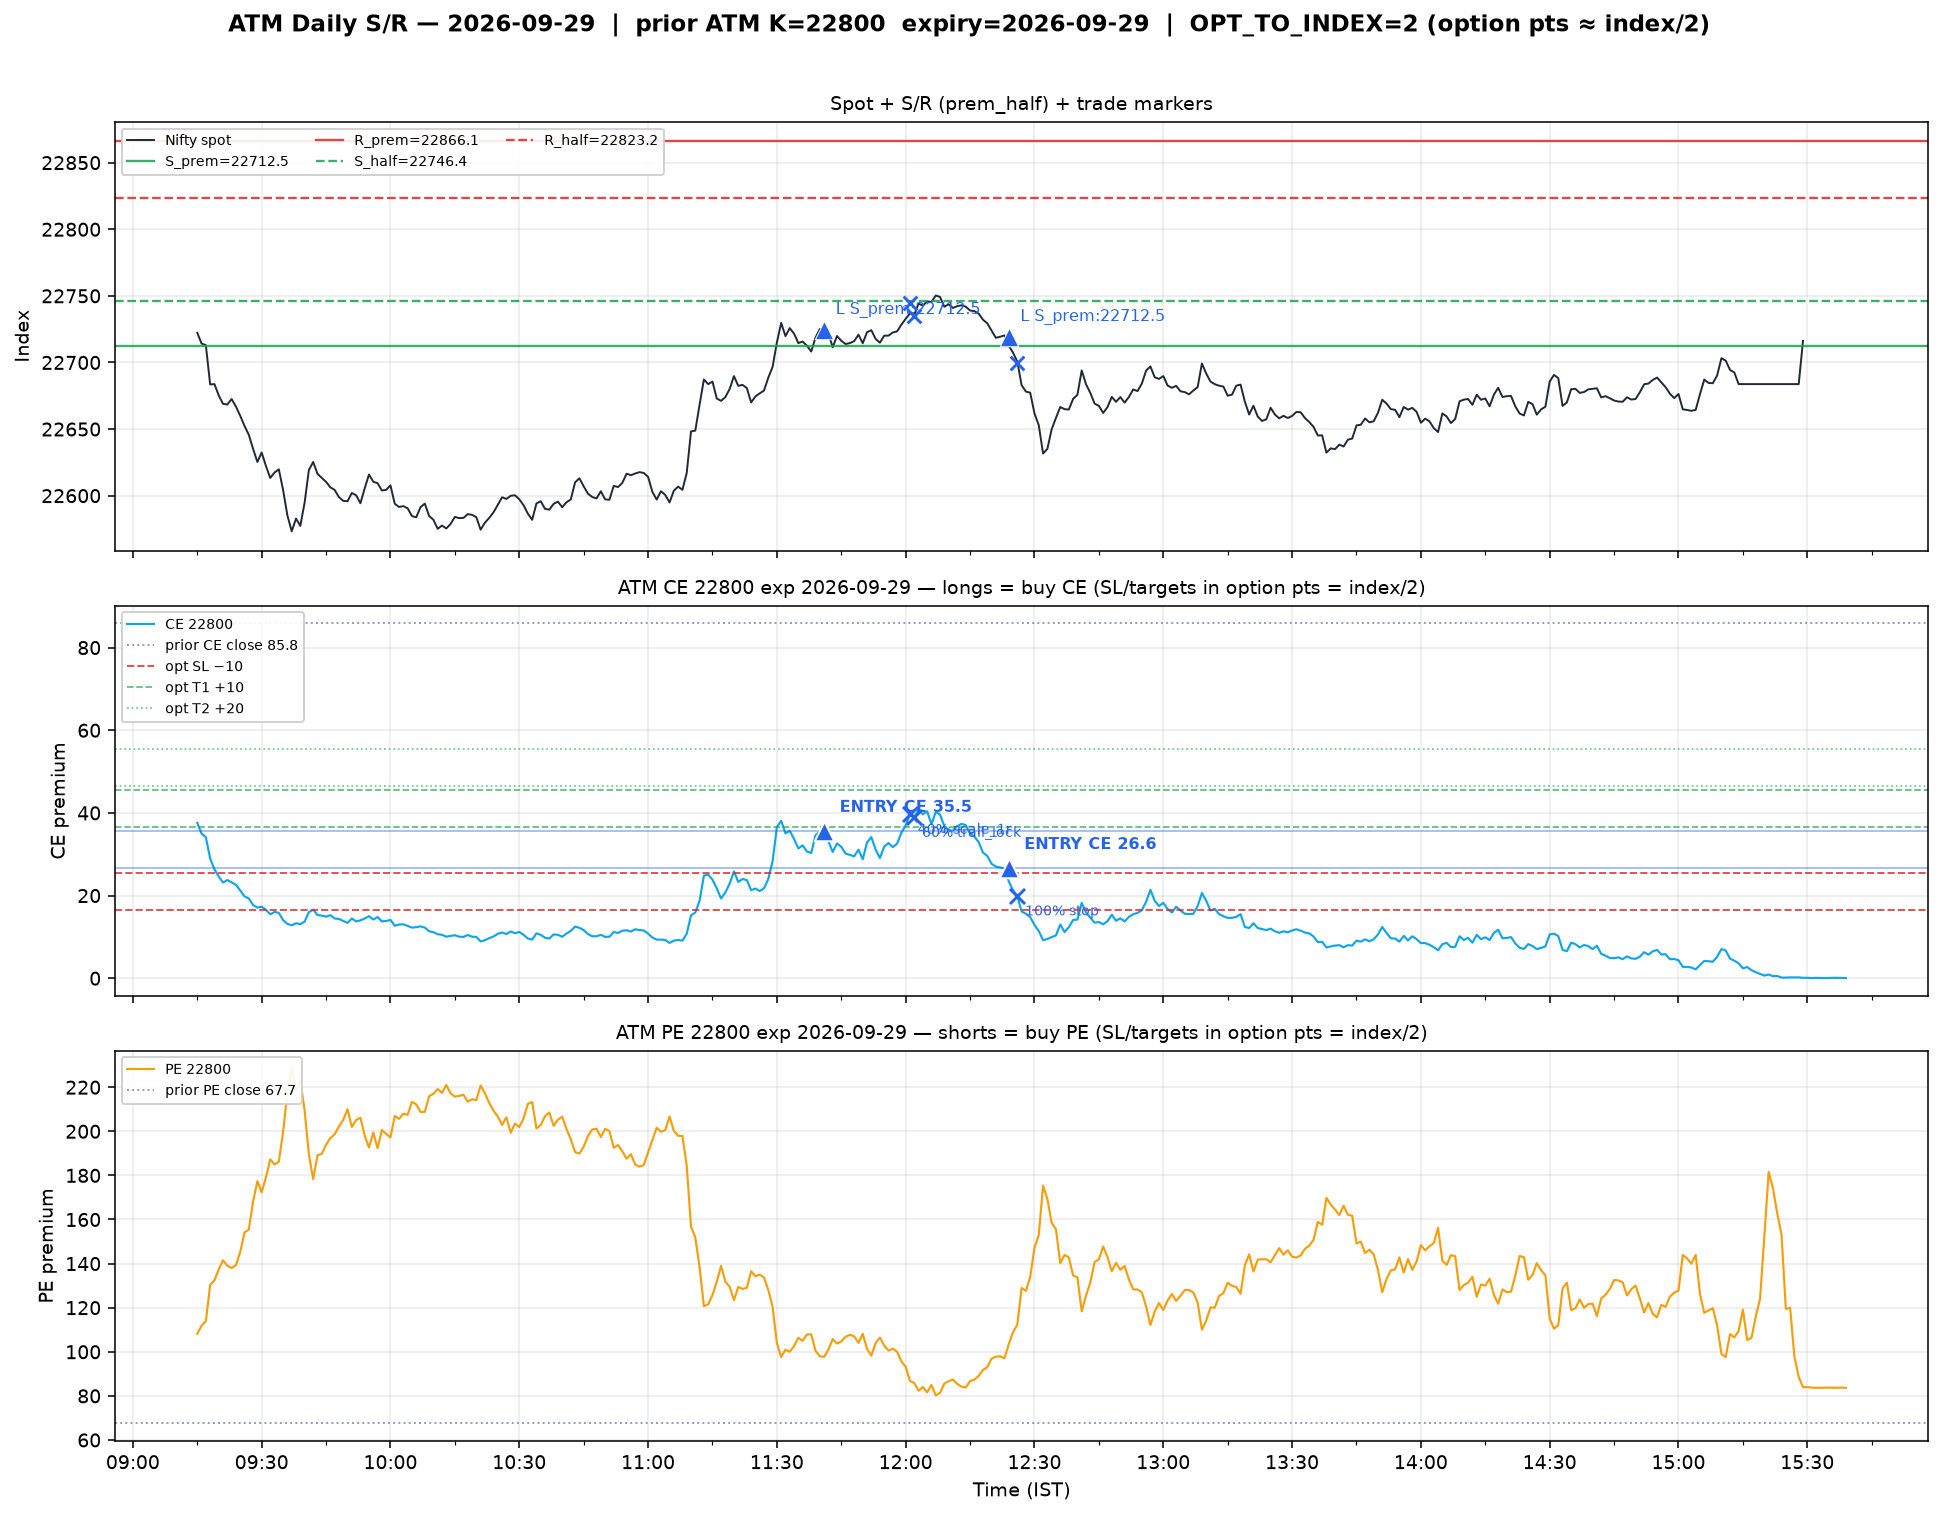The image size is (1942, 1515).
Task: Click the entry triangle beside ENTRY CE 26.6
Action: coord(1009,869)
